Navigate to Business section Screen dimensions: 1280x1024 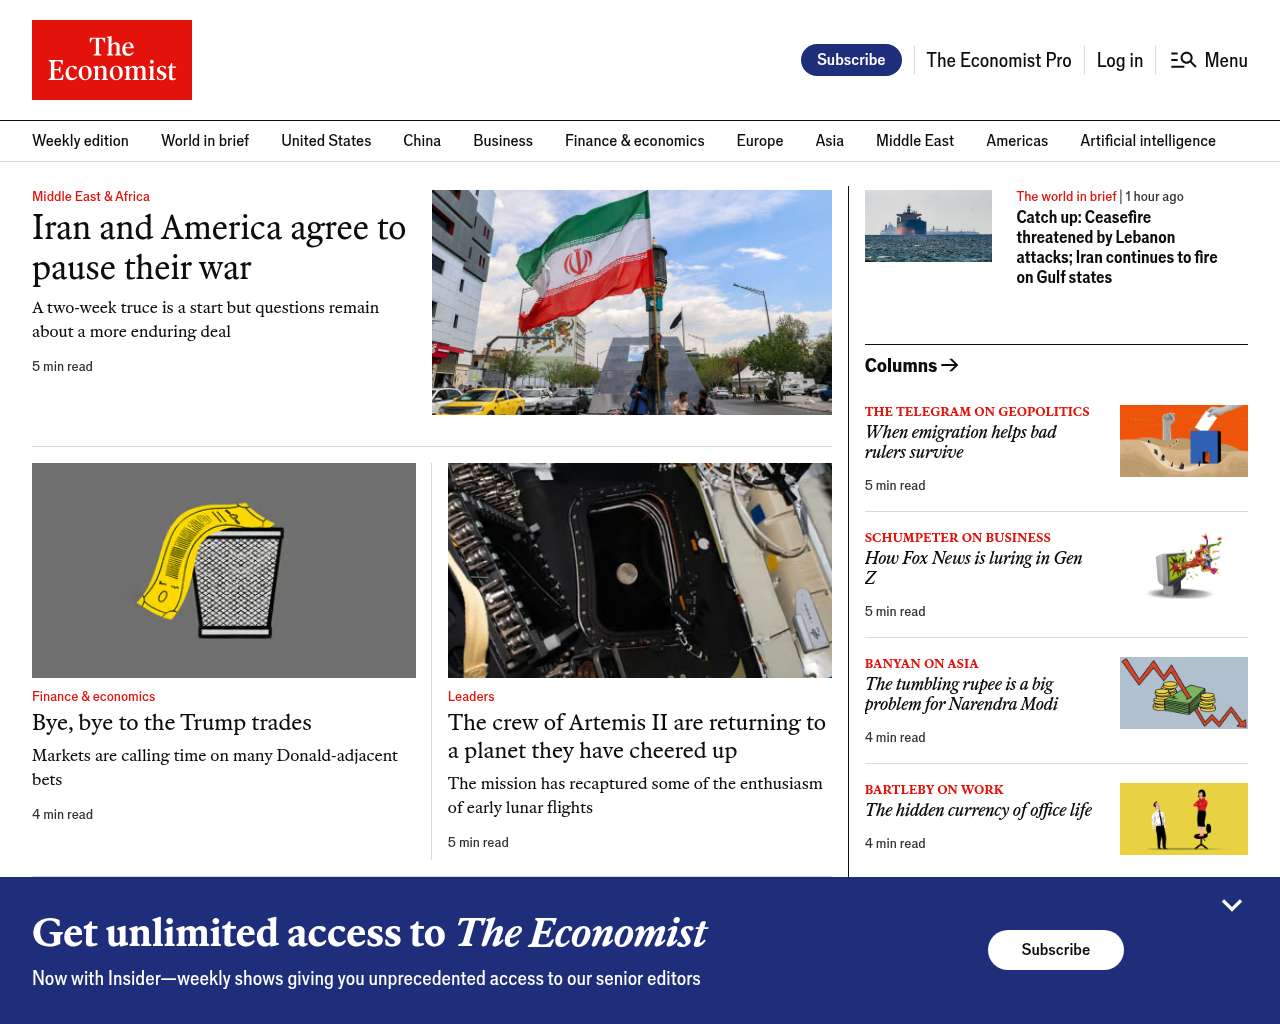(503, 141)
